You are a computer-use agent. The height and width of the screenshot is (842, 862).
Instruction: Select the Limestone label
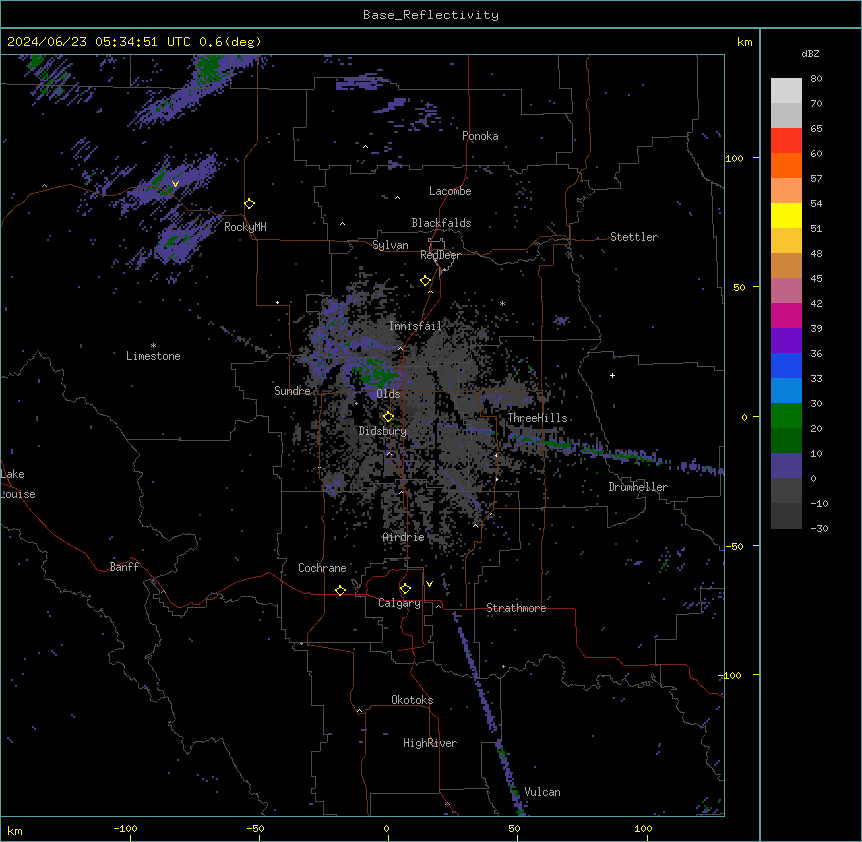click(x=153, y=356)
